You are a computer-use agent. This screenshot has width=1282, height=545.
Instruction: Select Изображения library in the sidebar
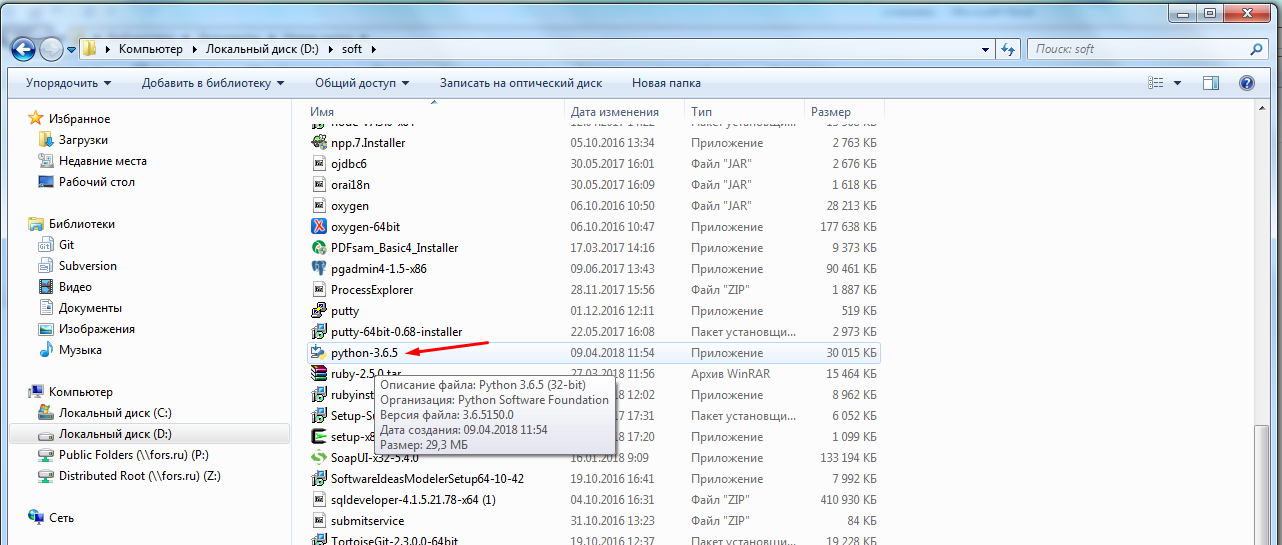pyautogui.click(x=97, y=329)
